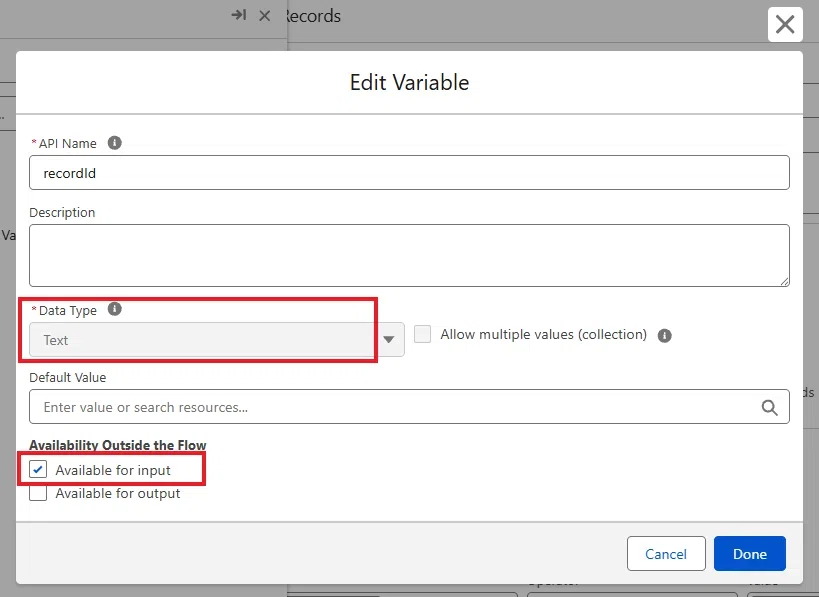Click the collapse panel arrow icon
Image resolution: width=819 pixels, height=597 pixels.
pos(239,15)
